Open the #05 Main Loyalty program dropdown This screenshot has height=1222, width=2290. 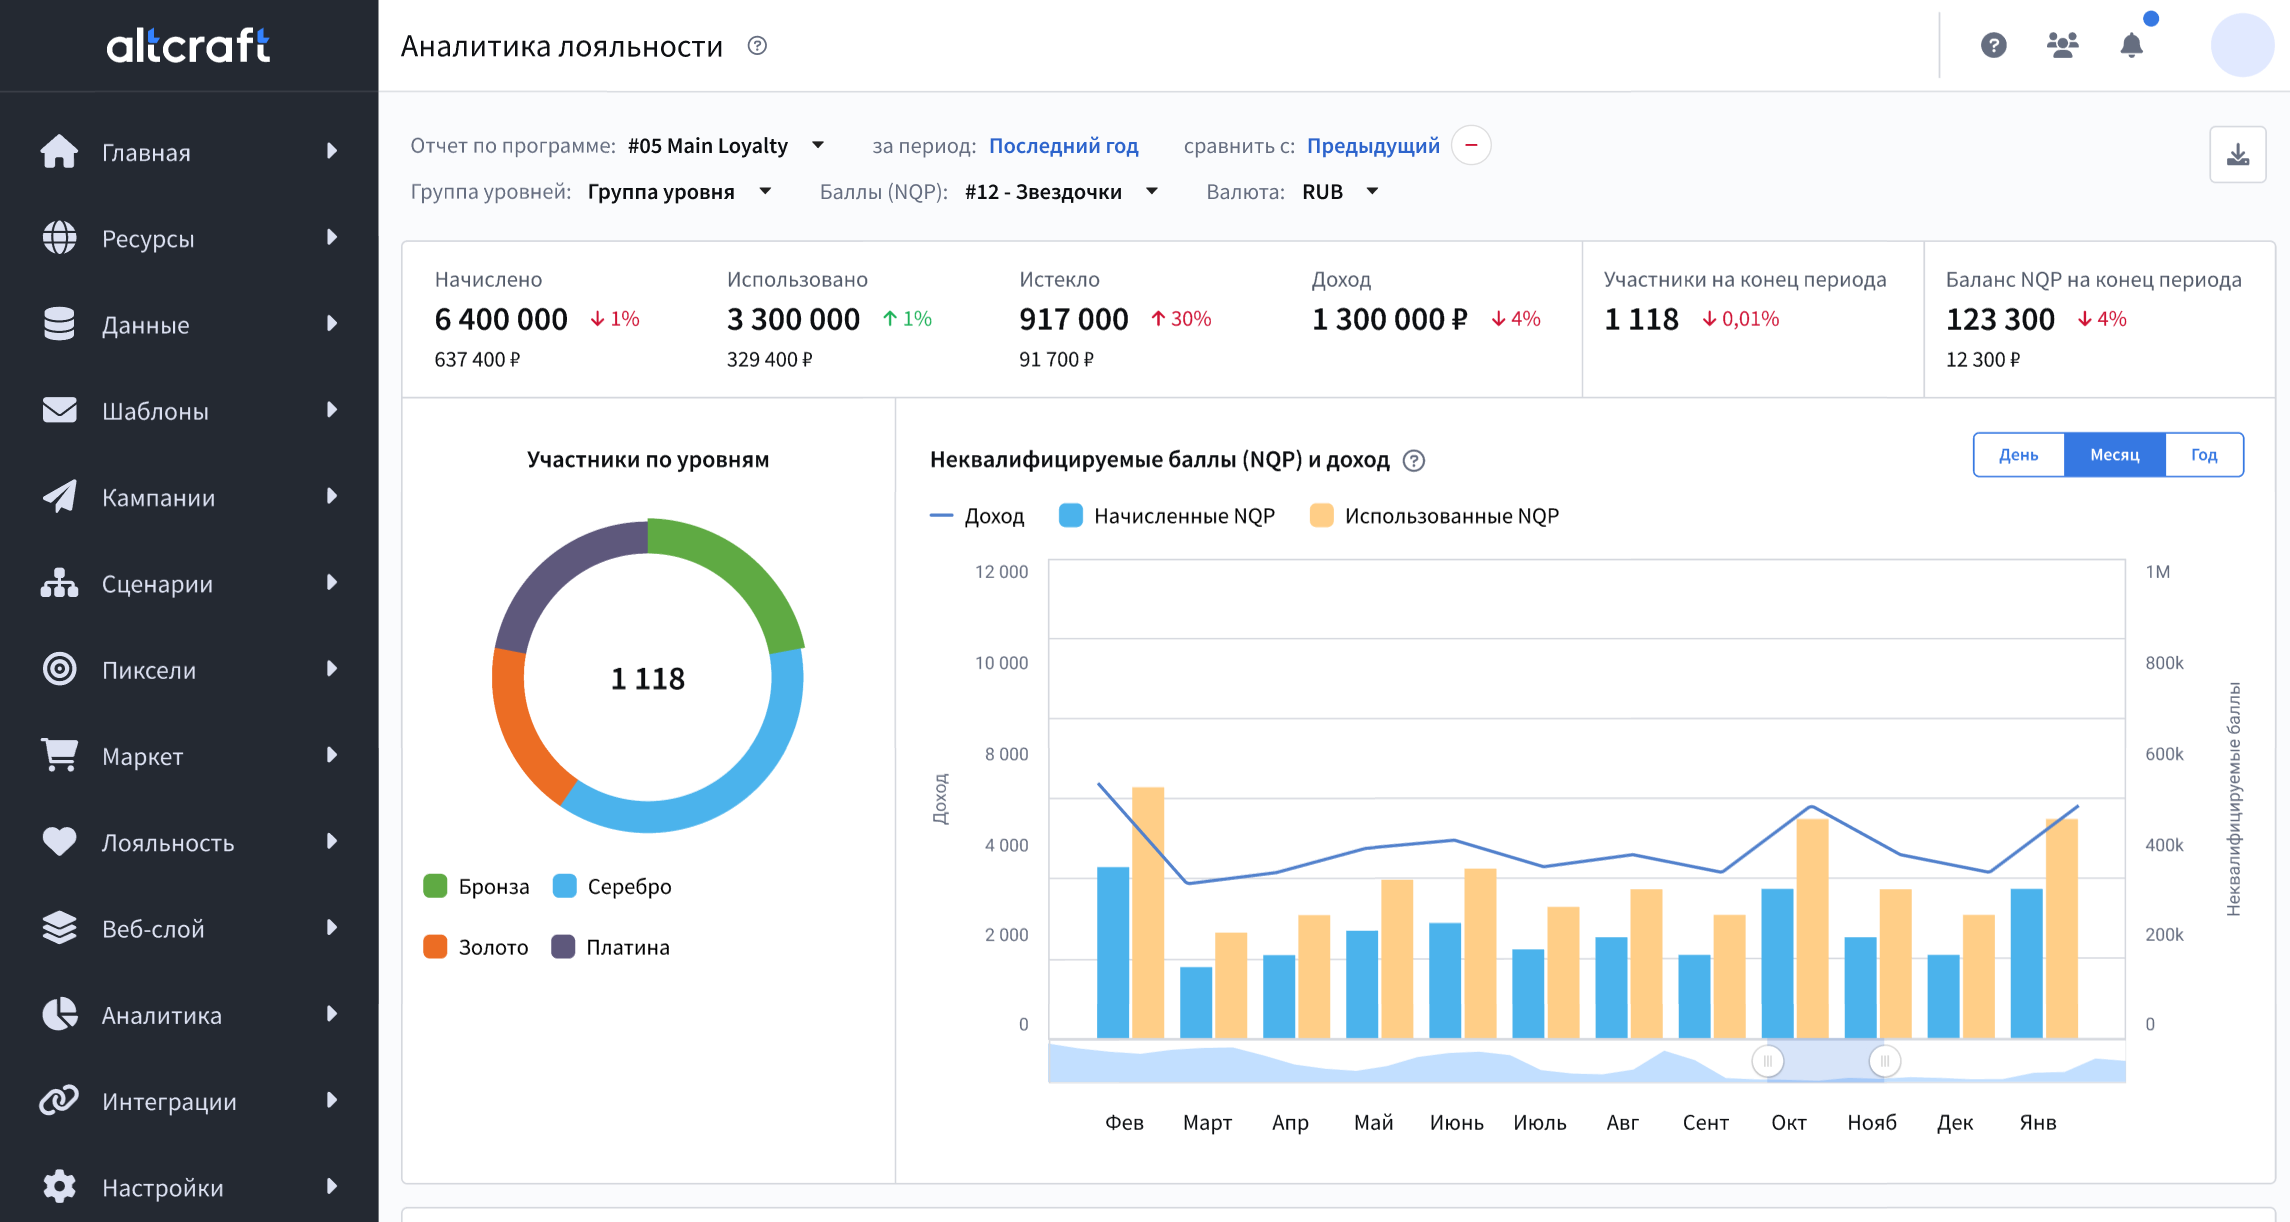pos(725,146)
